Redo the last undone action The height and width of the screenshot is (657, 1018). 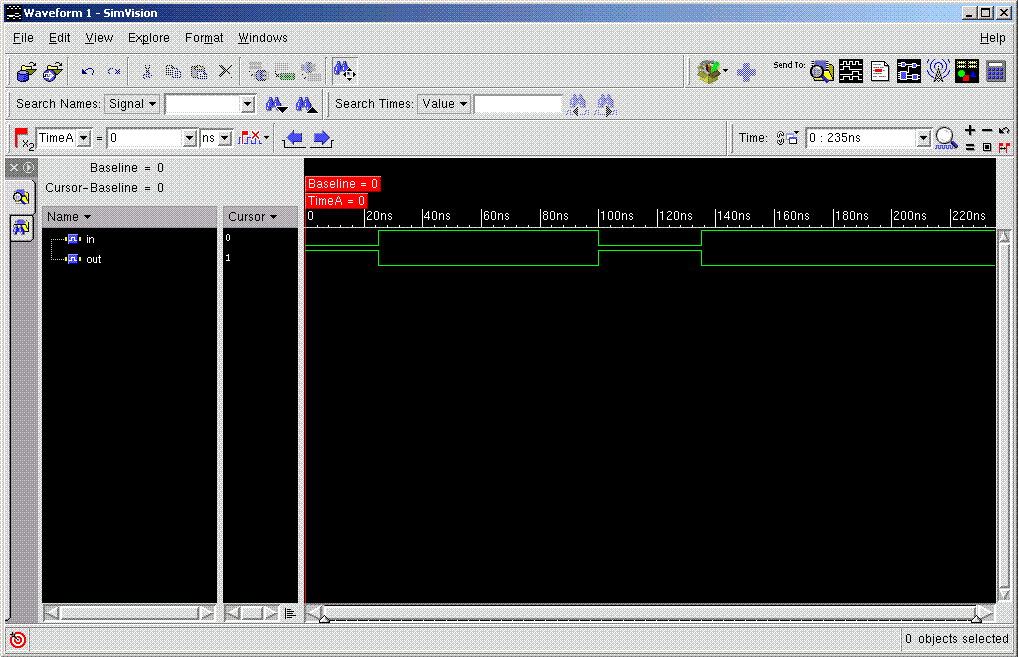(114, 71)
